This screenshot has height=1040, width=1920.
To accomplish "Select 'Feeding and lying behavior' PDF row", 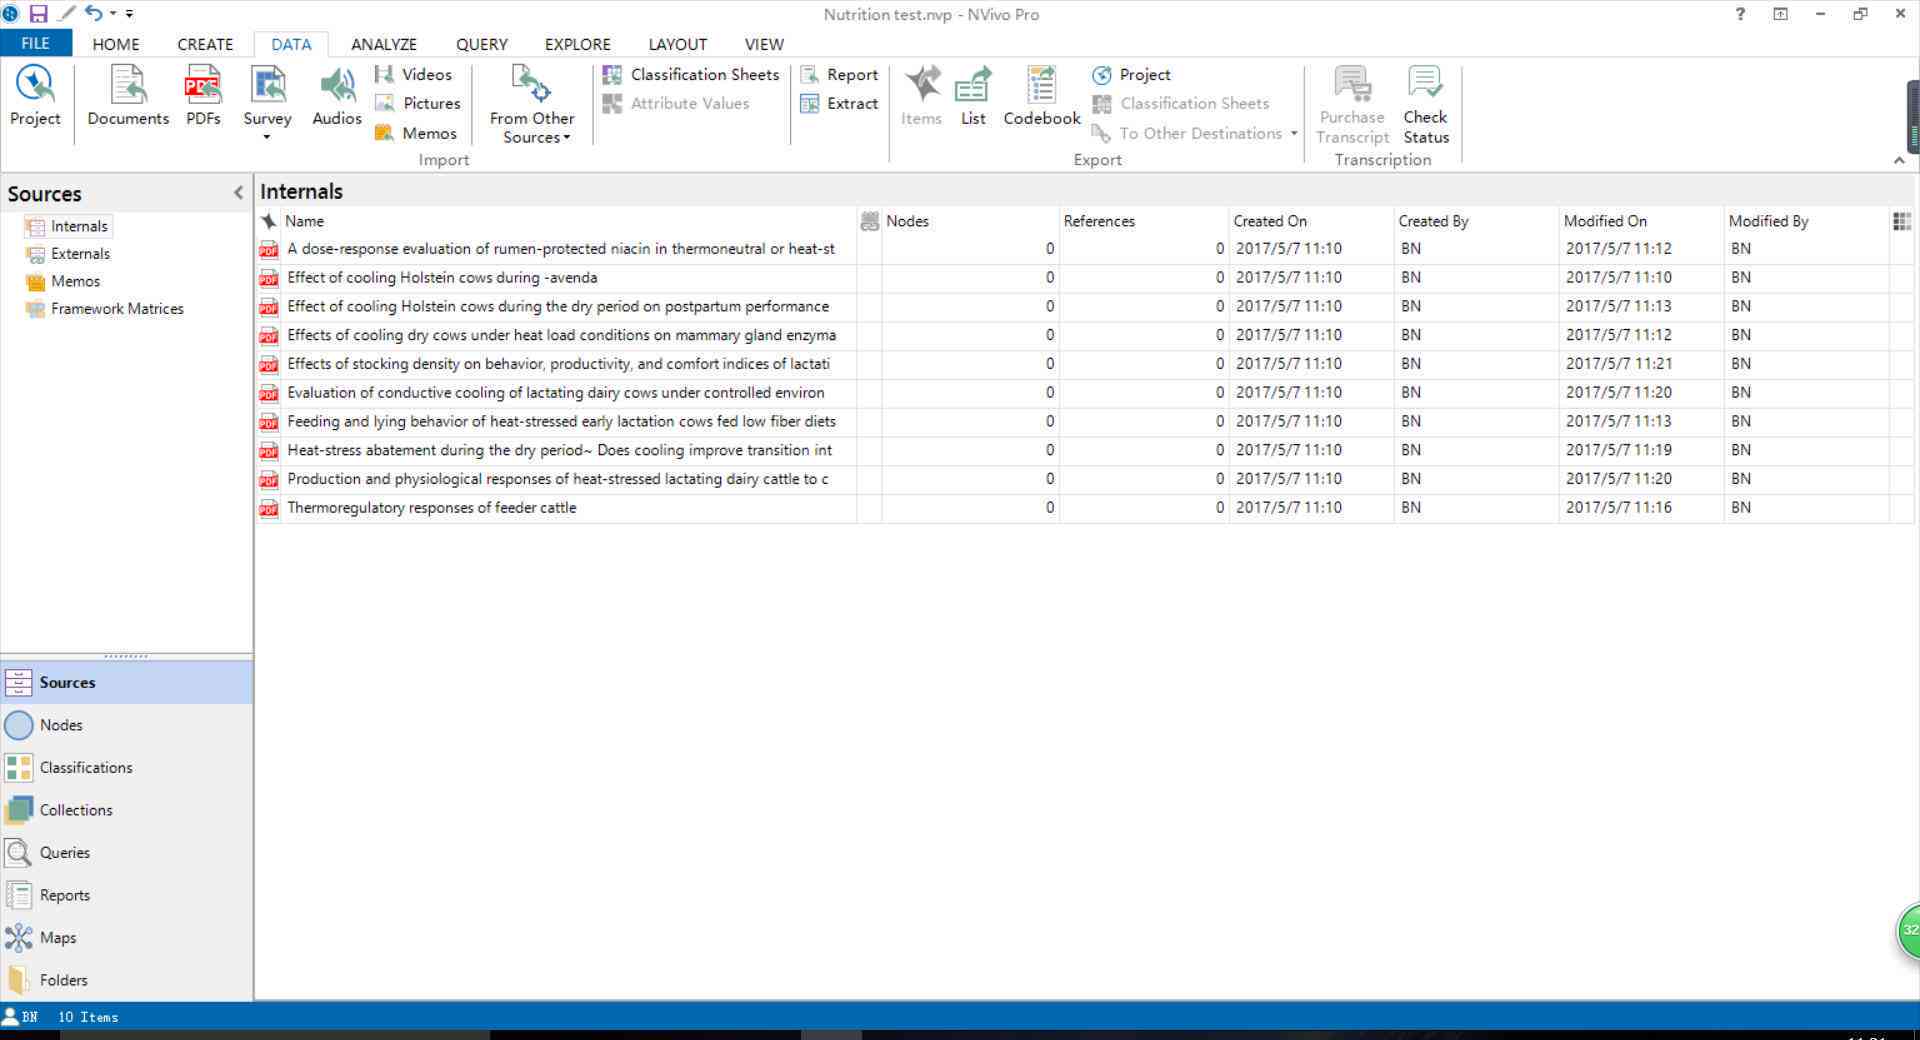I will pyautogui.click(x=1084, y=422).
